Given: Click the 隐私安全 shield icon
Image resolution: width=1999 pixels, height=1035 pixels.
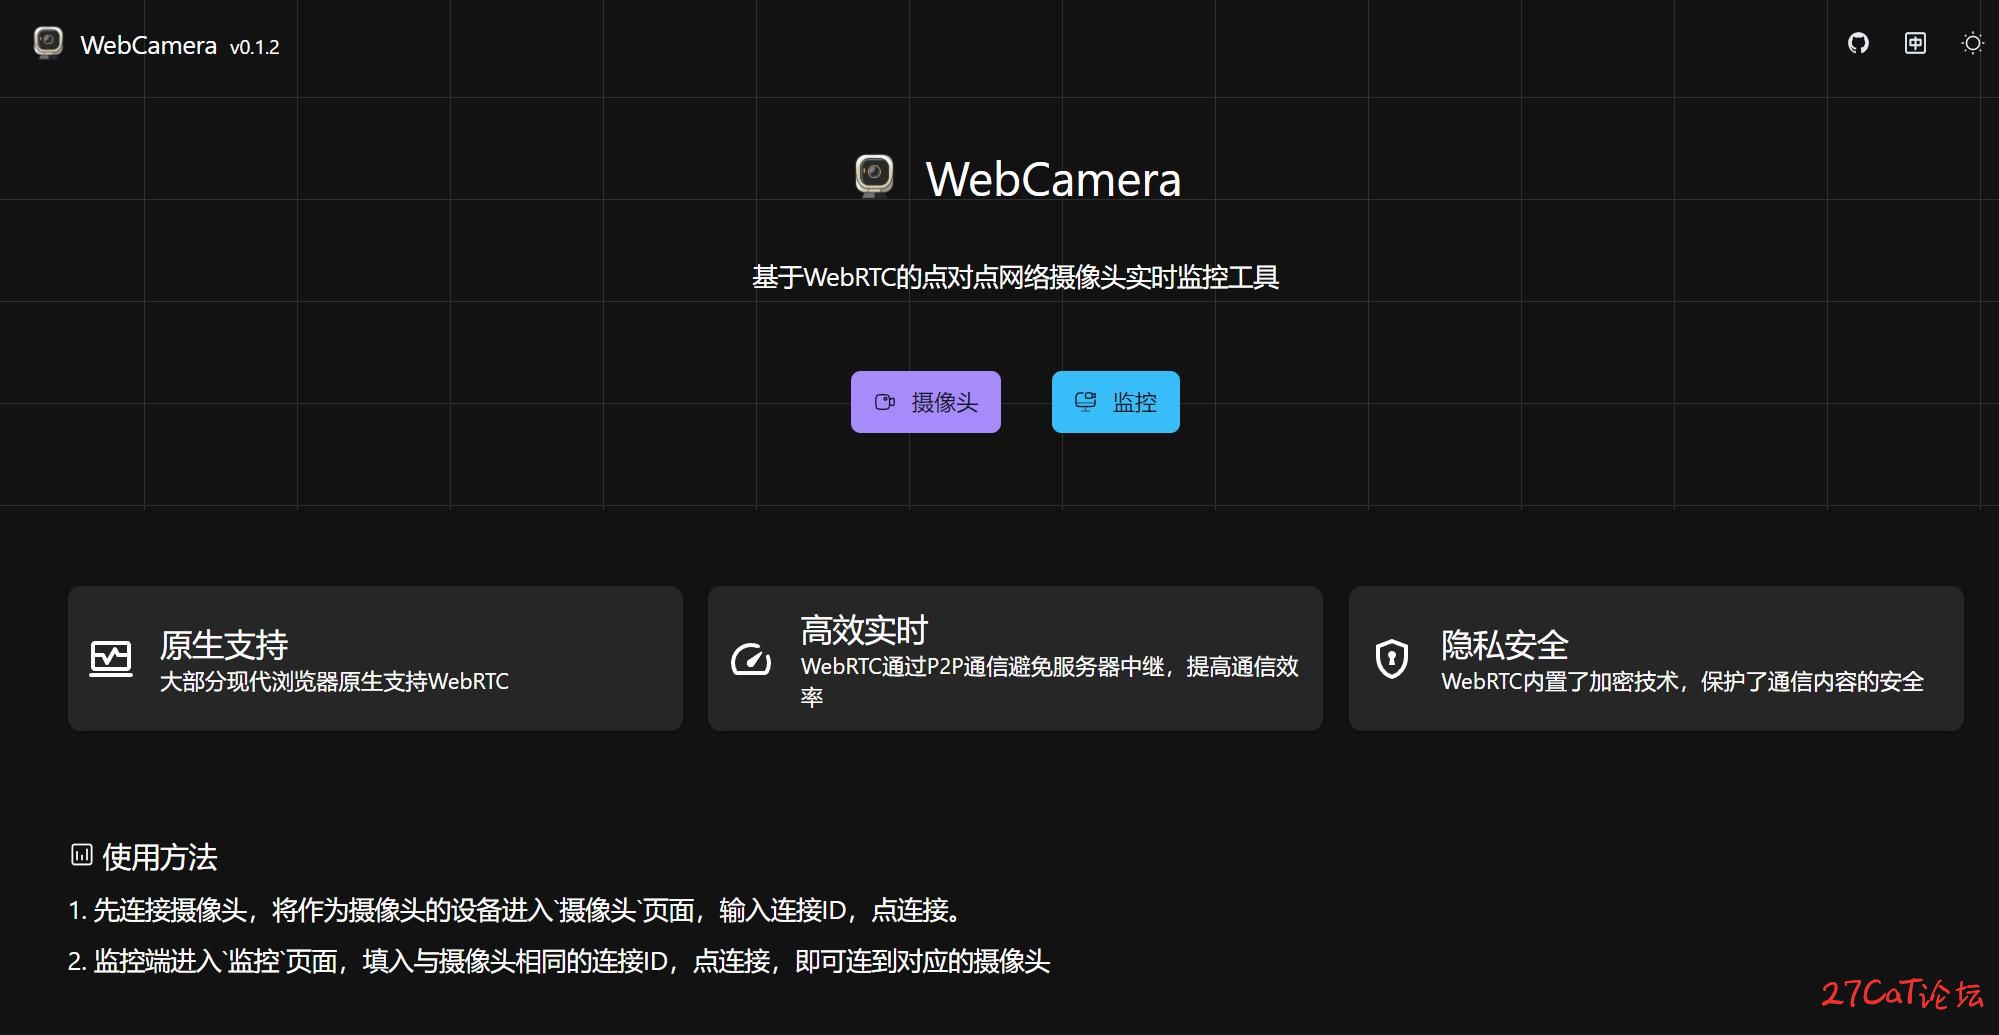Looking at the screenshot, I should pyautogui.click(x=1392, y=659).
